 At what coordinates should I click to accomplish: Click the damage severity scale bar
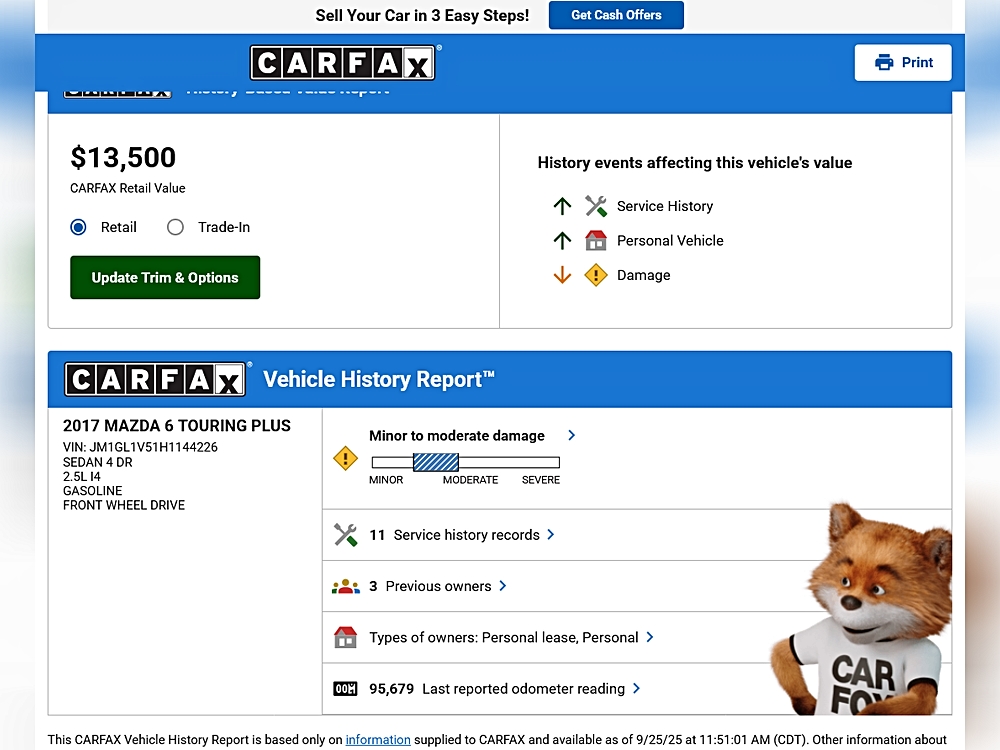(465, 462)
